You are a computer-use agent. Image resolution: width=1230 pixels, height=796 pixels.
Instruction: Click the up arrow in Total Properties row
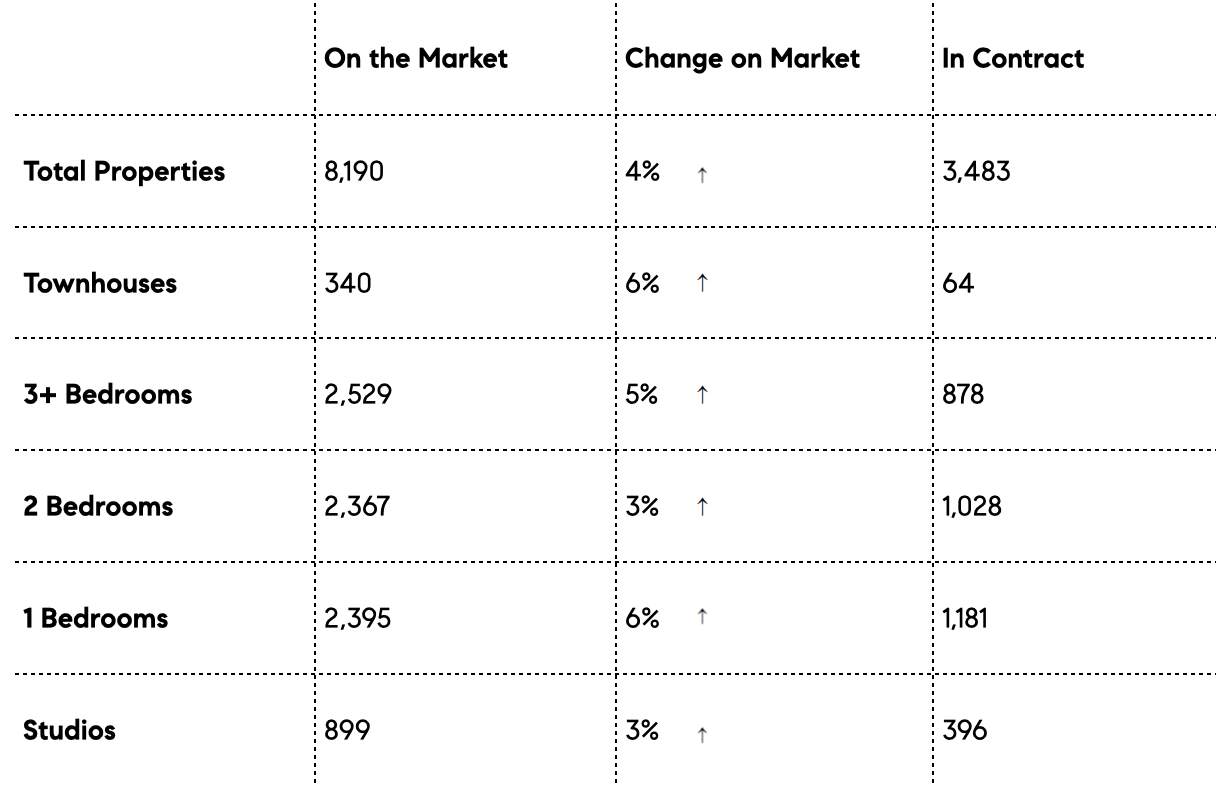click(x=702, y=174)
